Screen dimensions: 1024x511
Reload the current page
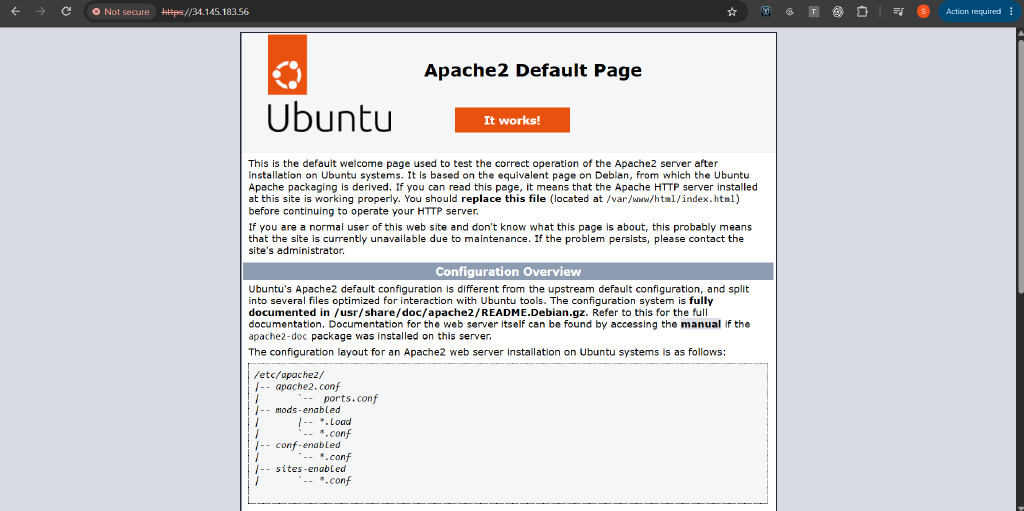pos(66,12)
